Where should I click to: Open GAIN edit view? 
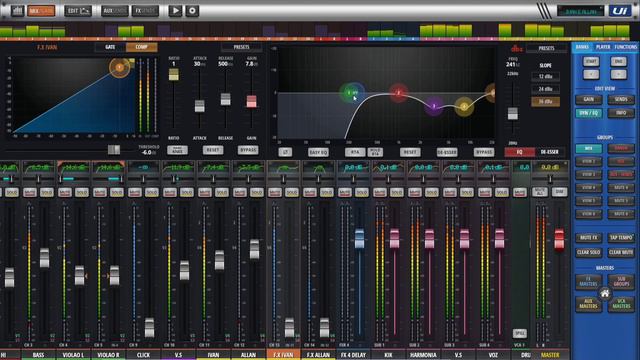589,100
